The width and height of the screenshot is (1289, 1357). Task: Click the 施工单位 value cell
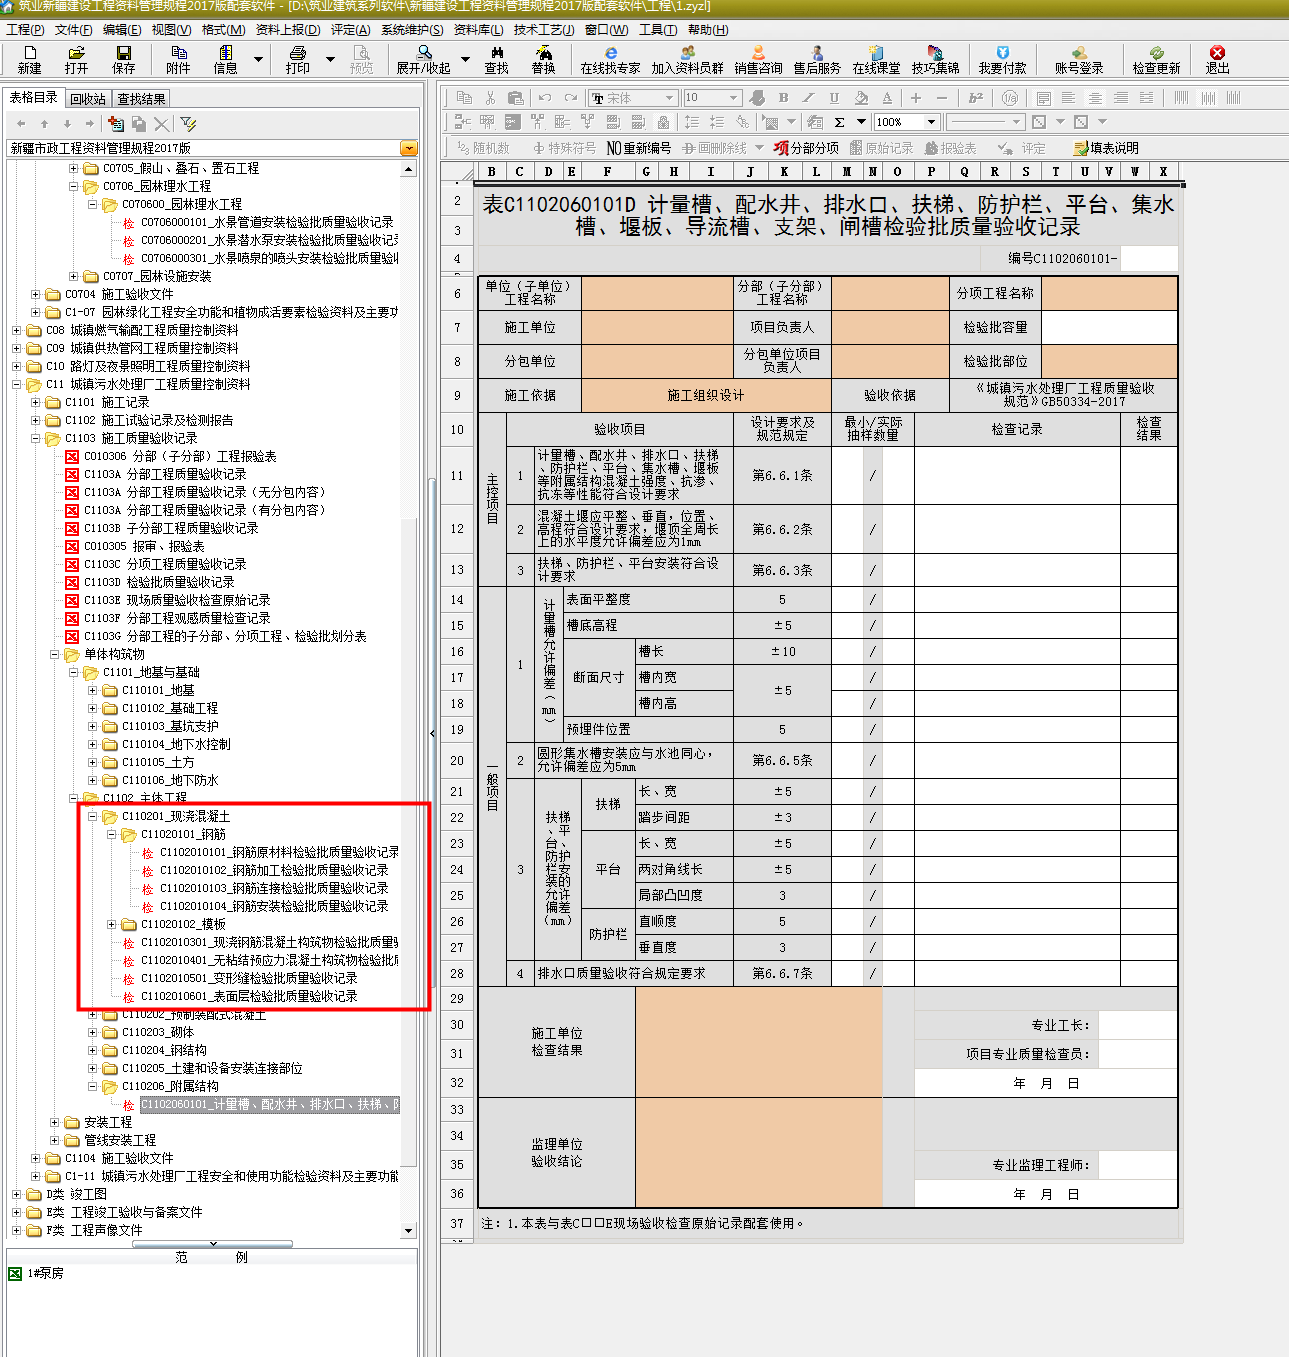click(x=657, y=327)
